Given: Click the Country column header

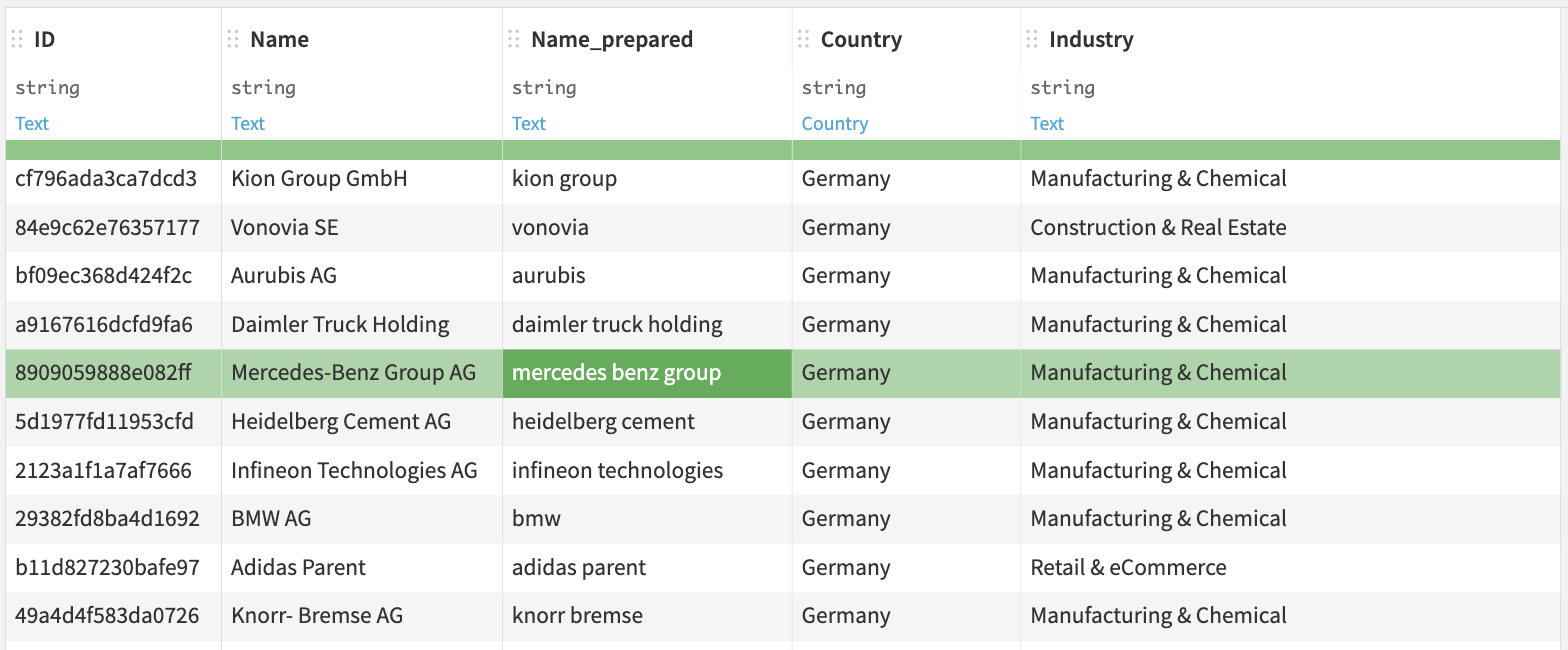Looking at the screenshot, I should pos(862,39).
